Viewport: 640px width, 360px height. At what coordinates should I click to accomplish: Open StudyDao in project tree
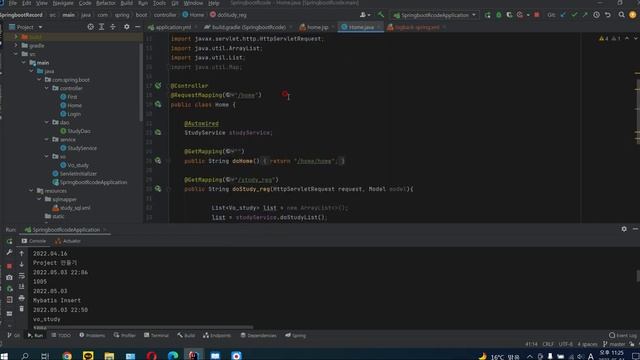[79, 131]
